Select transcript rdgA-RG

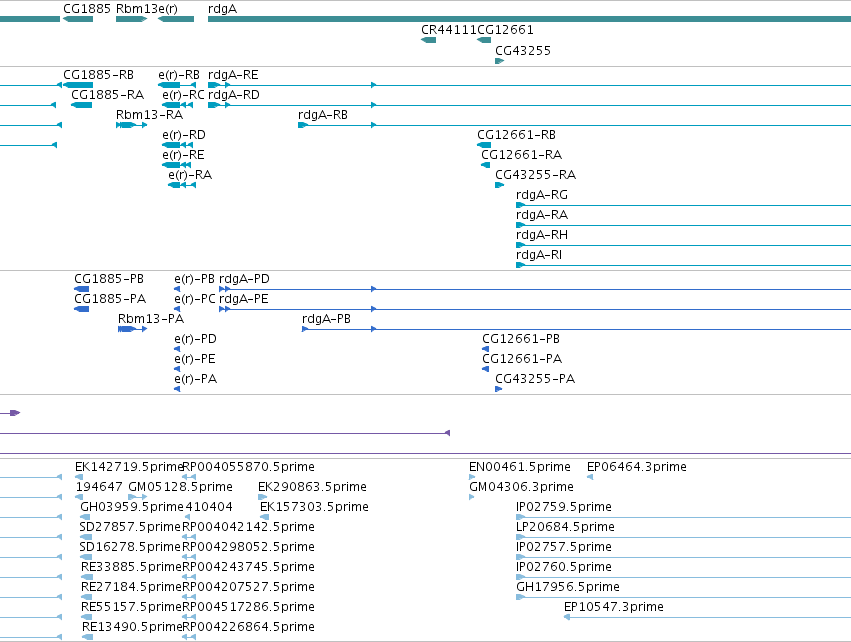[x=542, y=195]
